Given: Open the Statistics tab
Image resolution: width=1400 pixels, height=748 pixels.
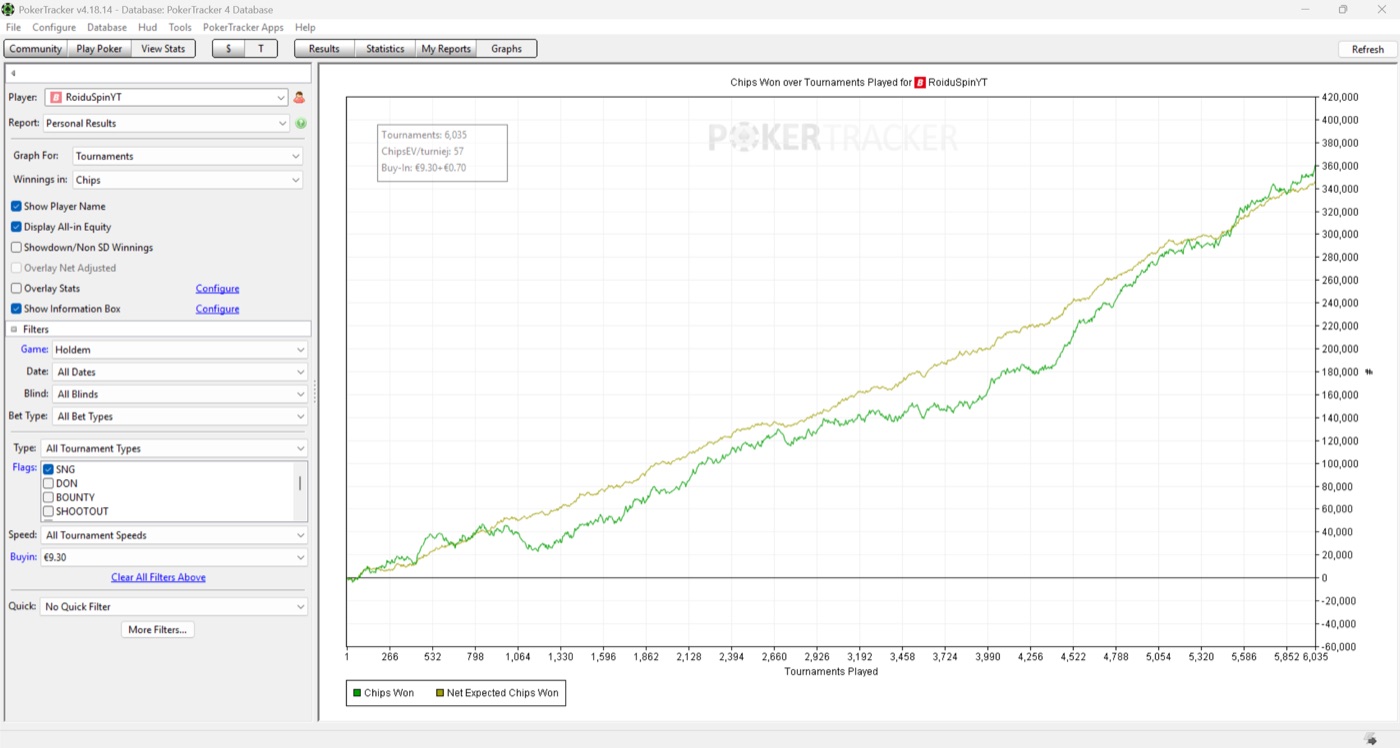Looking at the screenshot, I should click(385, 48).
